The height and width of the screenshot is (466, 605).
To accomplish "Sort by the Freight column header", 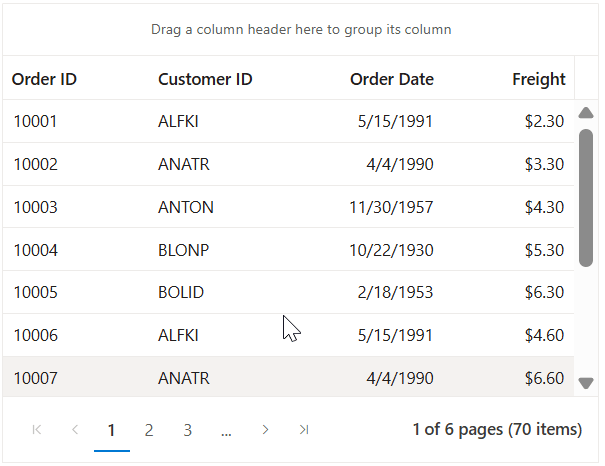I will coord(538,79).
